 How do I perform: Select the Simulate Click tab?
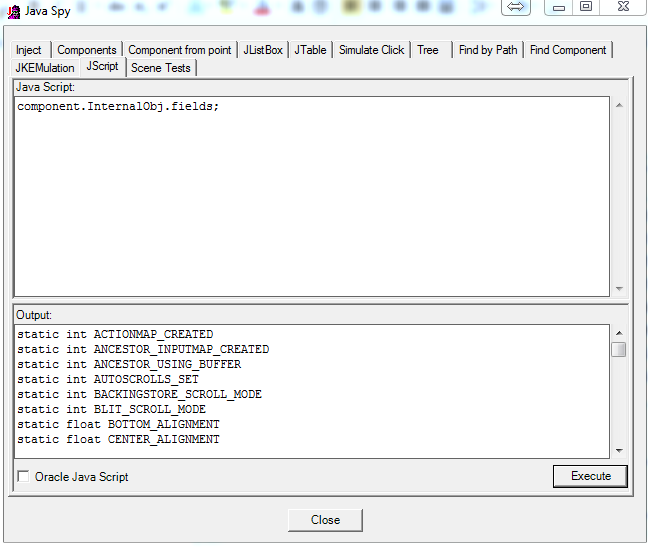click(371, 50)
